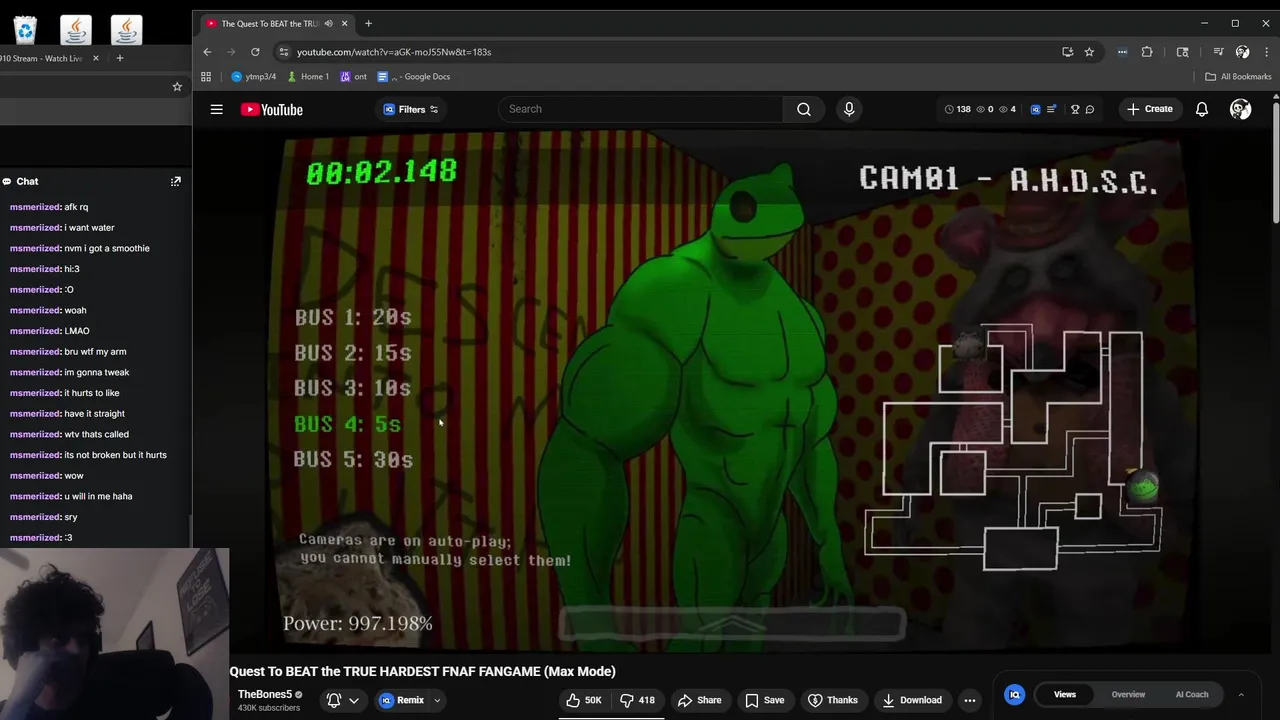Open the apps grid in bookmarks bar
Viewport: 1280px width, 720px height.
(206, 77)
